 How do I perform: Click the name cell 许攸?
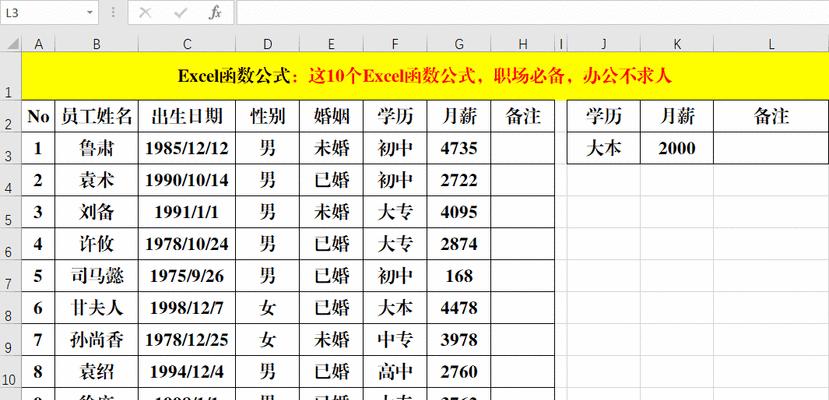pyautogui.click(x=96, y=244)
